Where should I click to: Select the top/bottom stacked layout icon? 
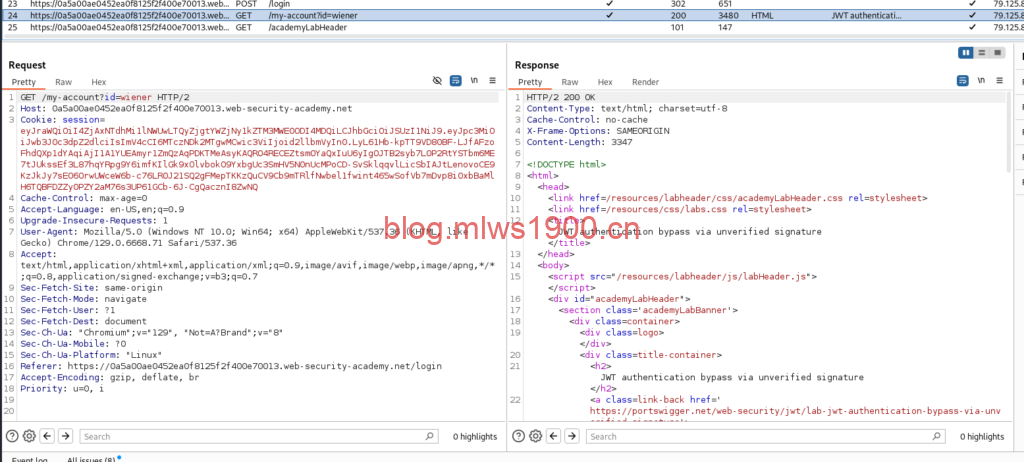coord(982,53)
